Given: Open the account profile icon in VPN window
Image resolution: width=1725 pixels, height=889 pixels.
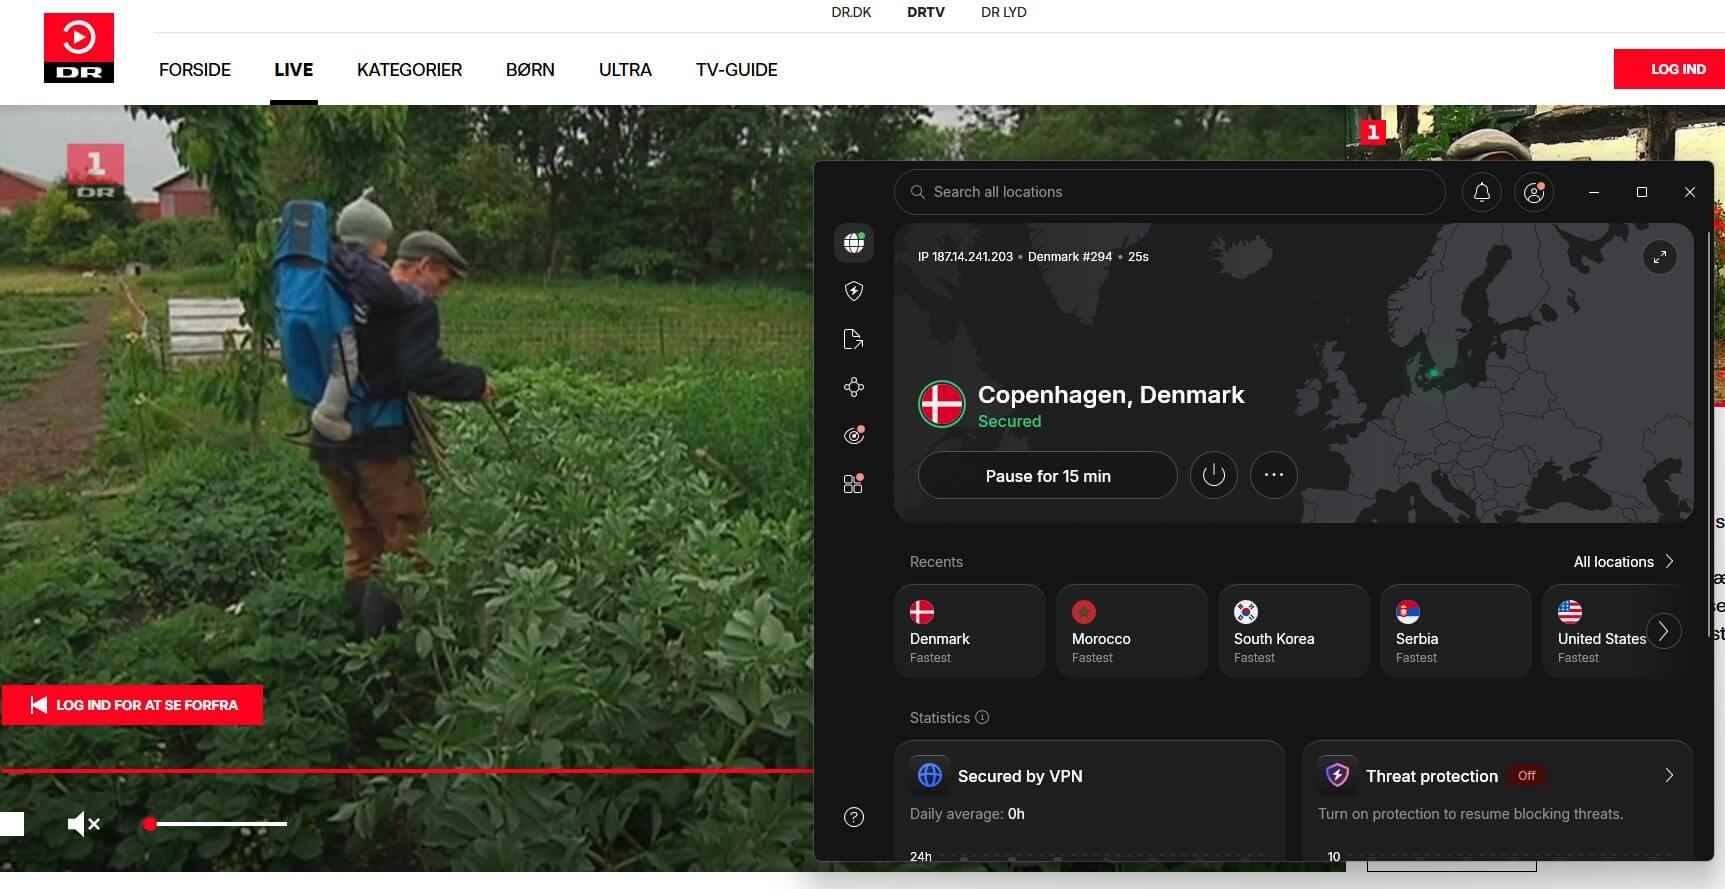Looking at the screenshot, I should [1534, 192].
